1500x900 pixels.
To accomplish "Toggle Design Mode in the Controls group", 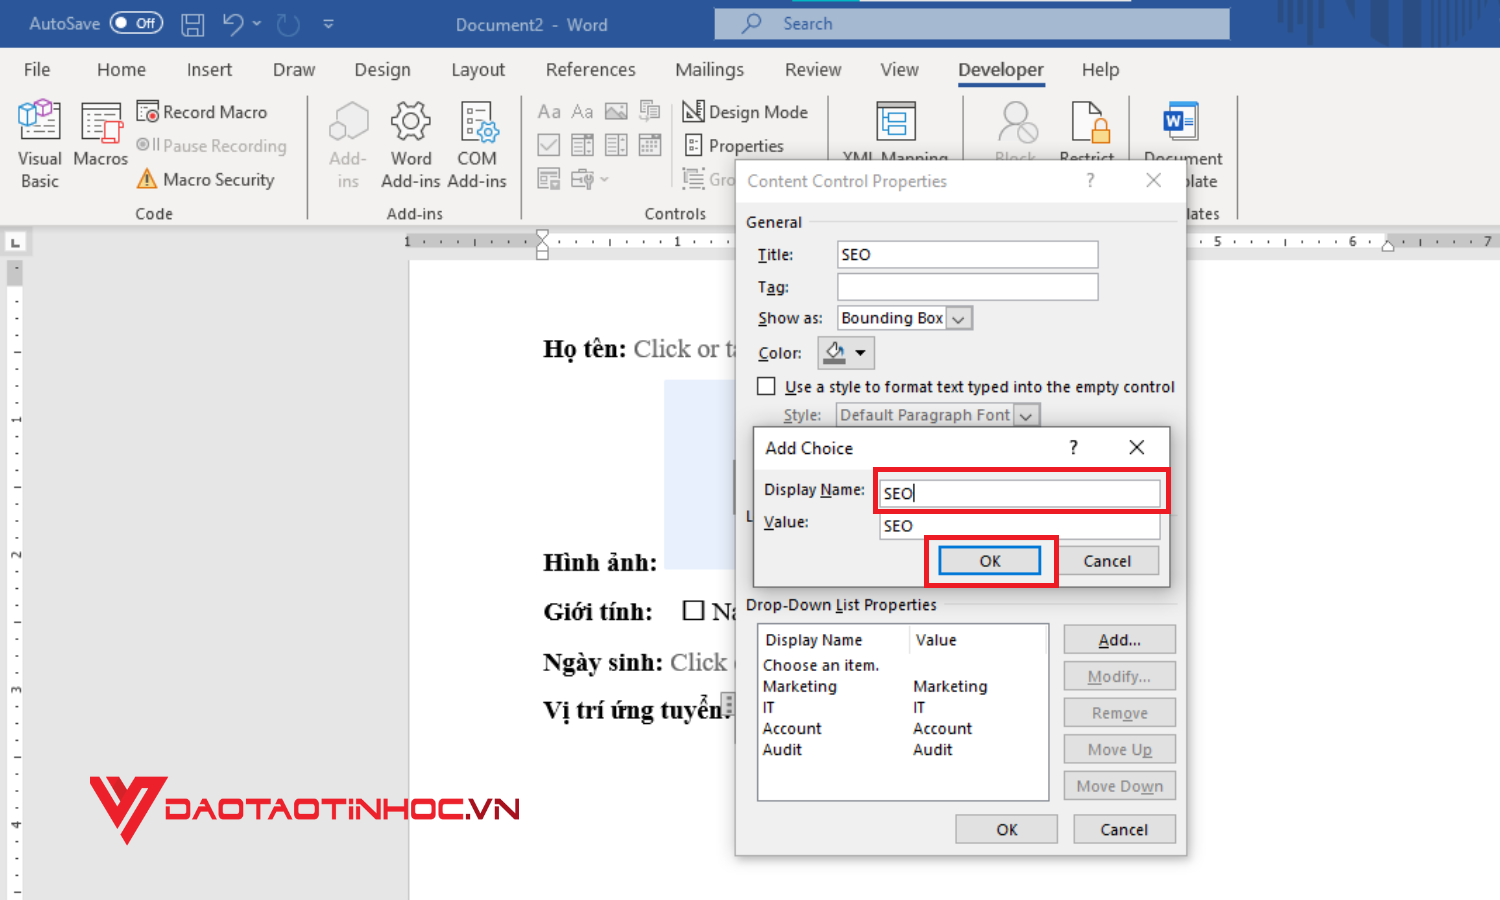I will click(x=745, y=111).
